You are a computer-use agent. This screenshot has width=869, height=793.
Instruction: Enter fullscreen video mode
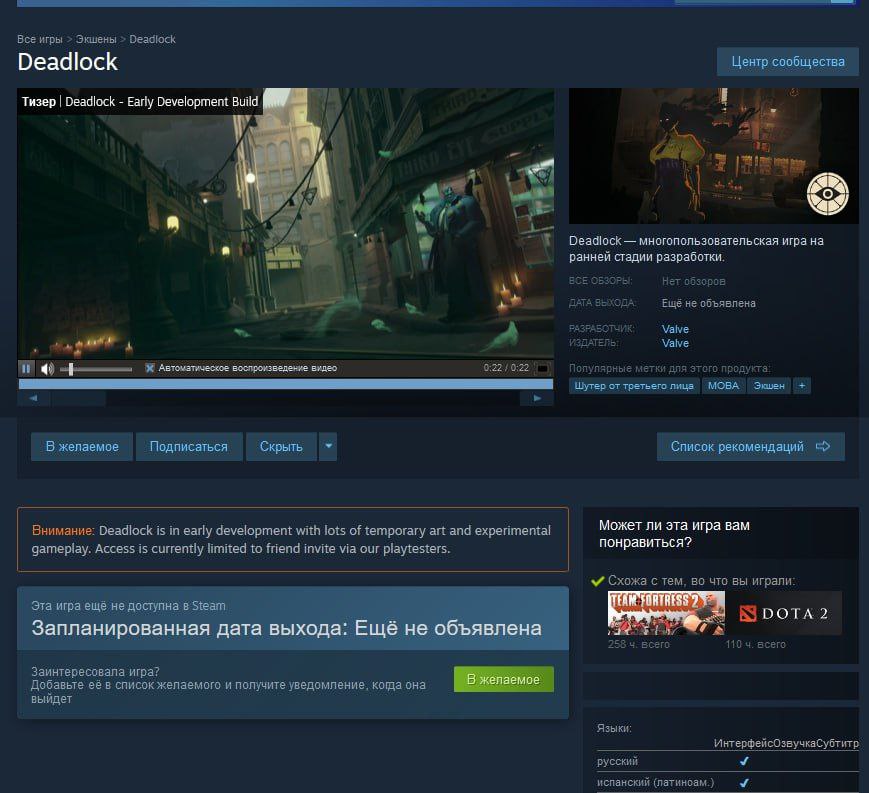pos(543,369)
